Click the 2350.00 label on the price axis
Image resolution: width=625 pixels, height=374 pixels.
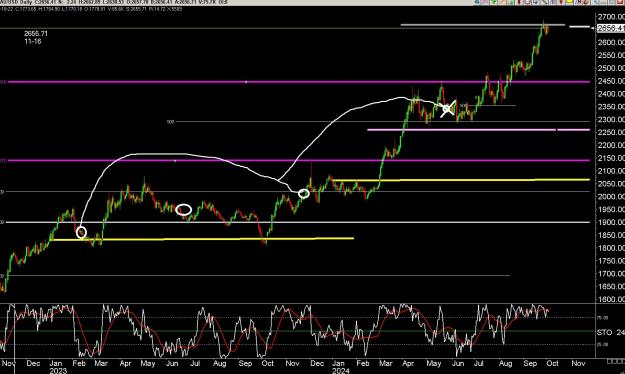tap(611, 106)
